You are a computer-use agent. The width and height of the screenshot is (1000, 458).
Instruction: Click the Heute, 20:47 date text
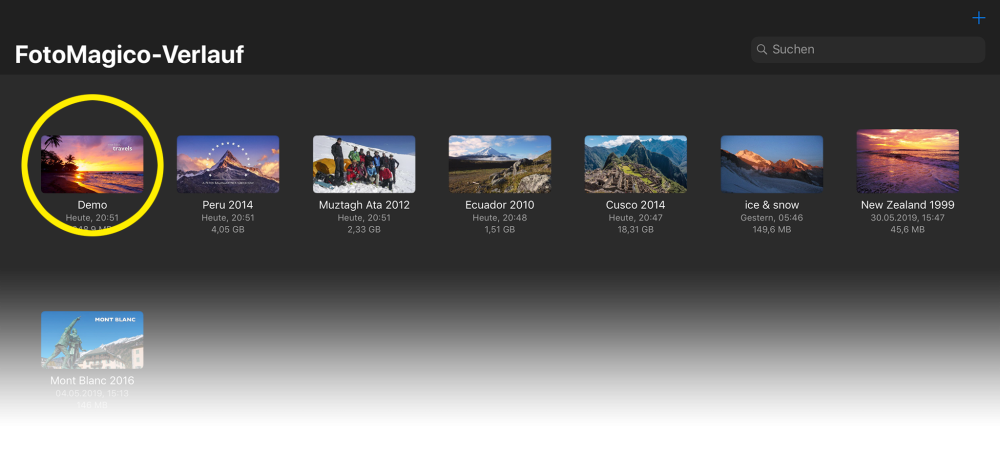pos(636,218)
